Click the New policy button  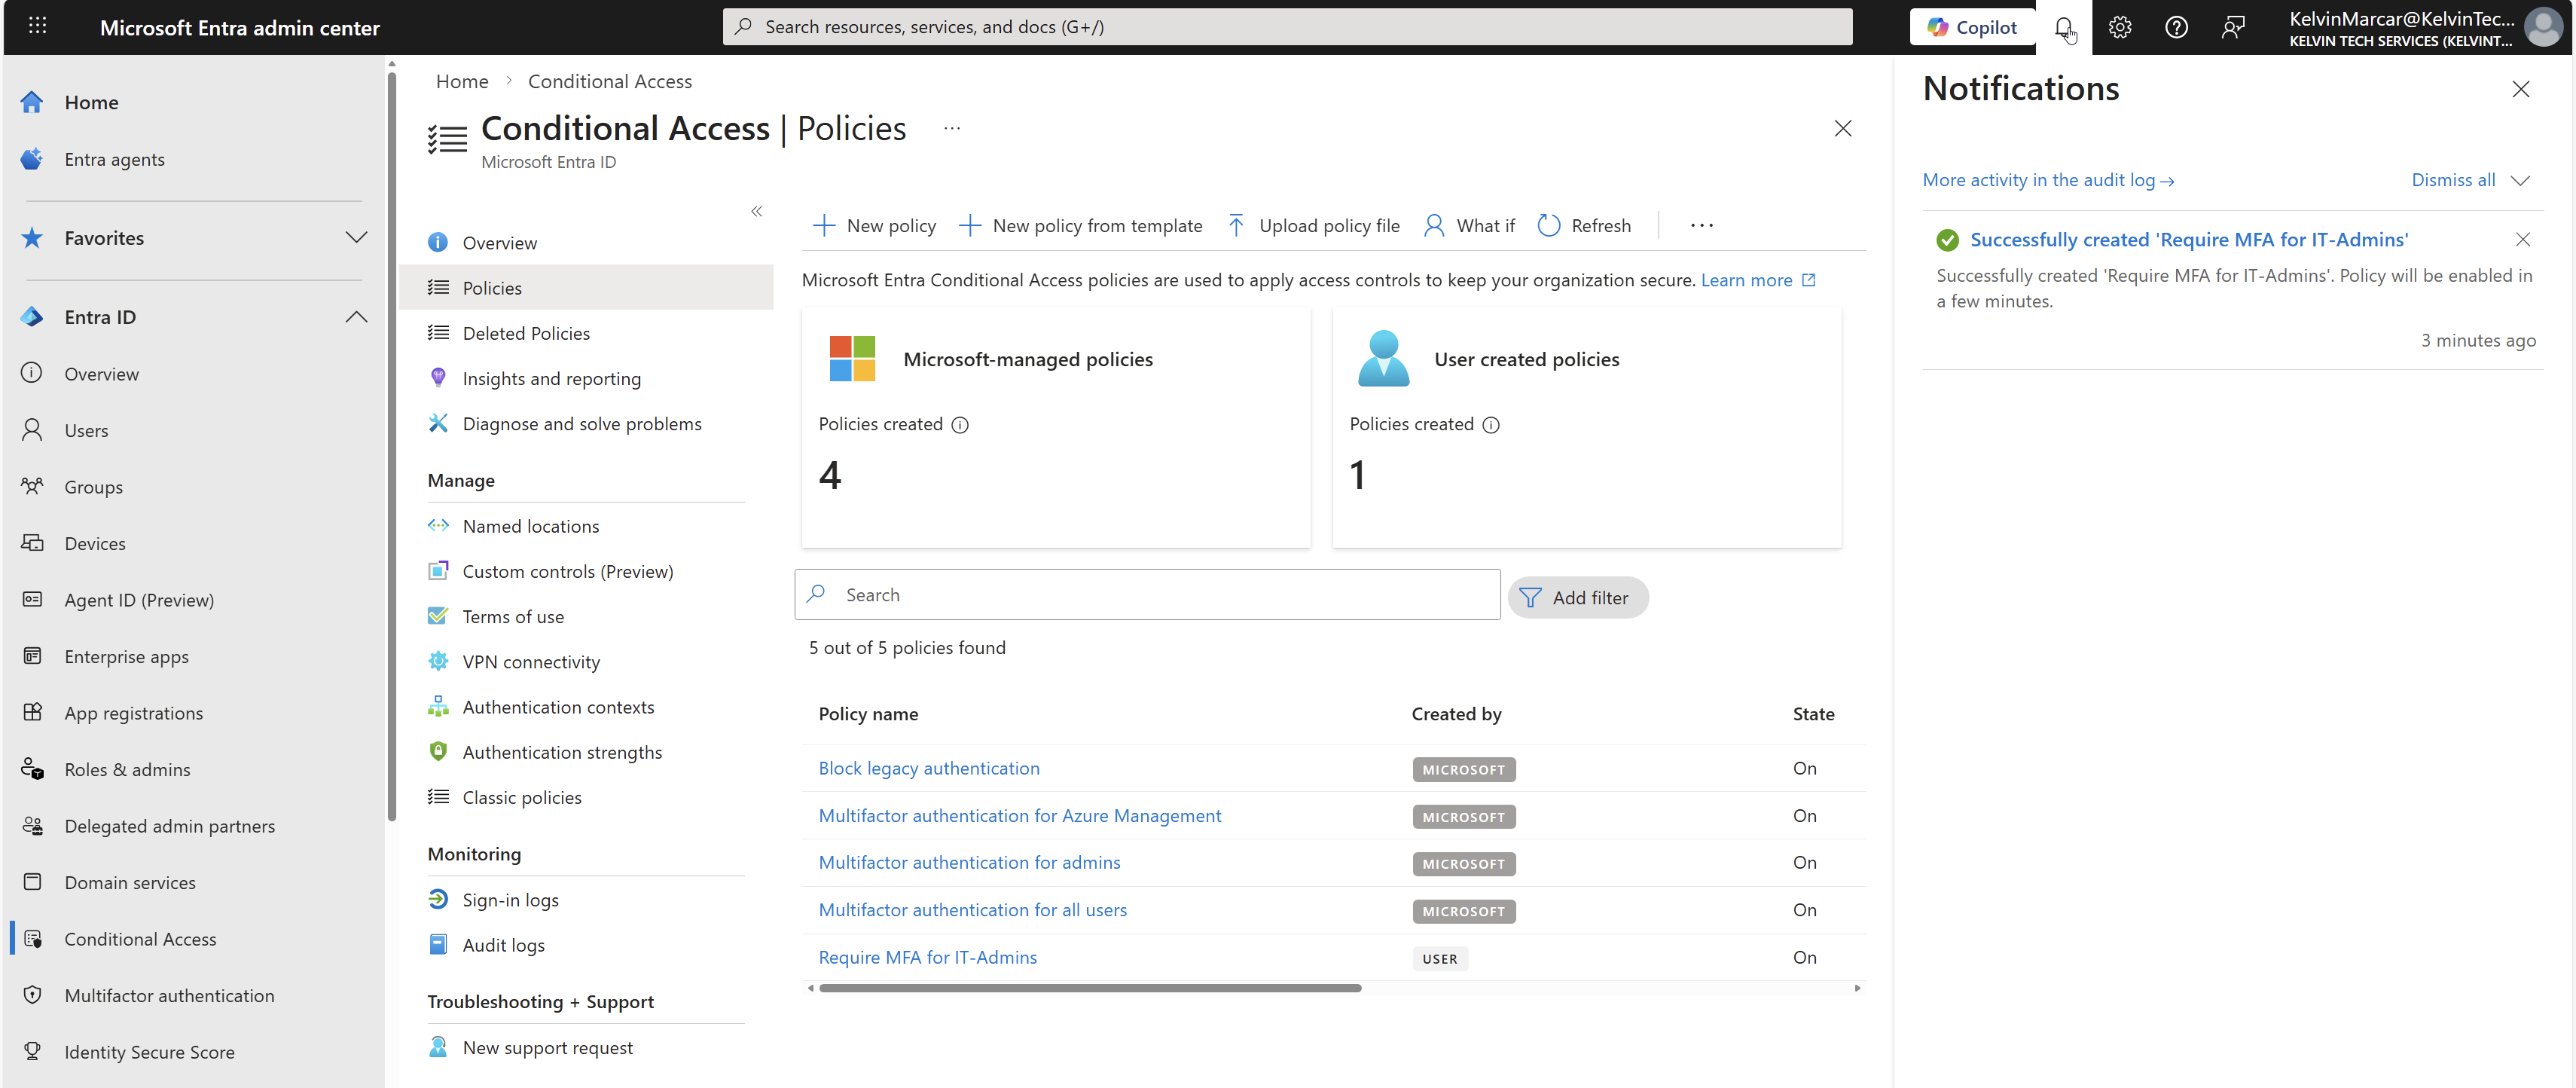874,225
